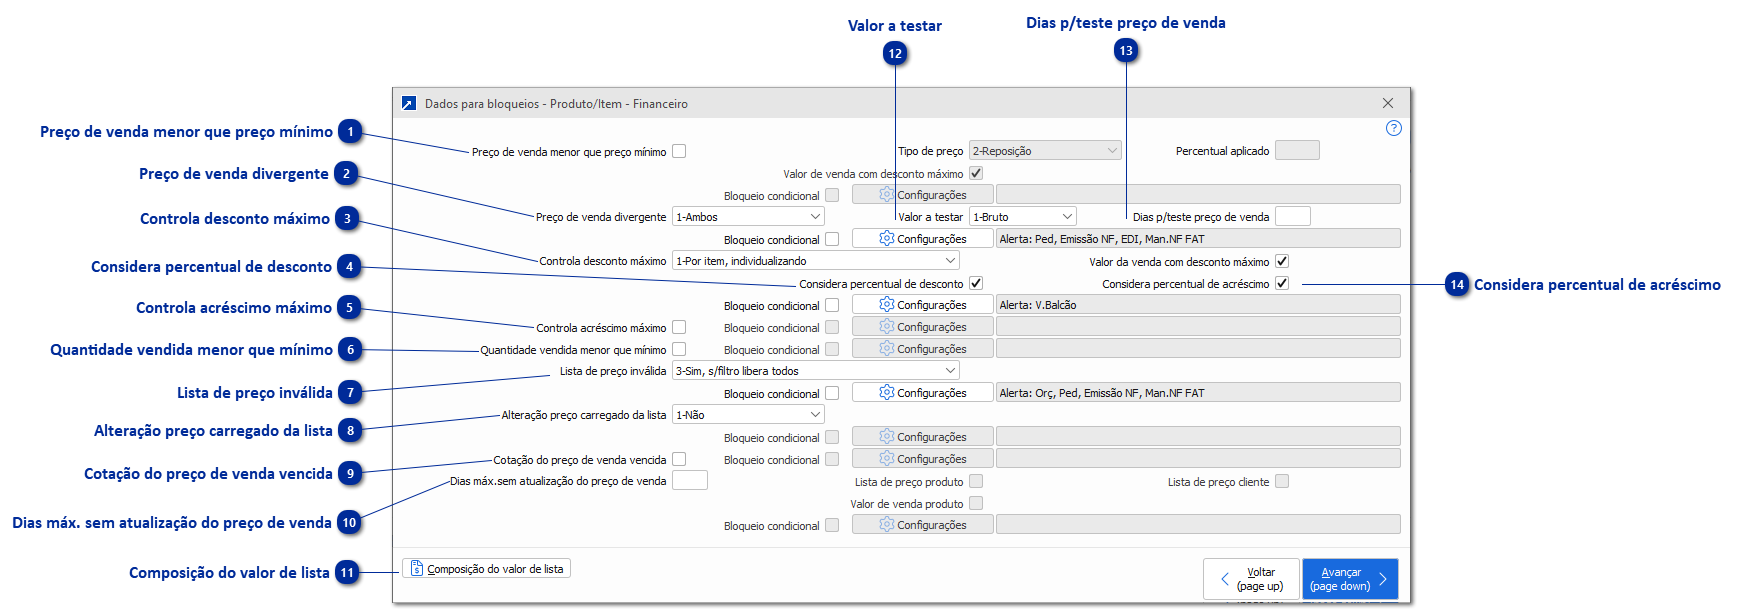Click Composição do valor de lista button
The image size is (1737, 612).
tap(487, 569)
